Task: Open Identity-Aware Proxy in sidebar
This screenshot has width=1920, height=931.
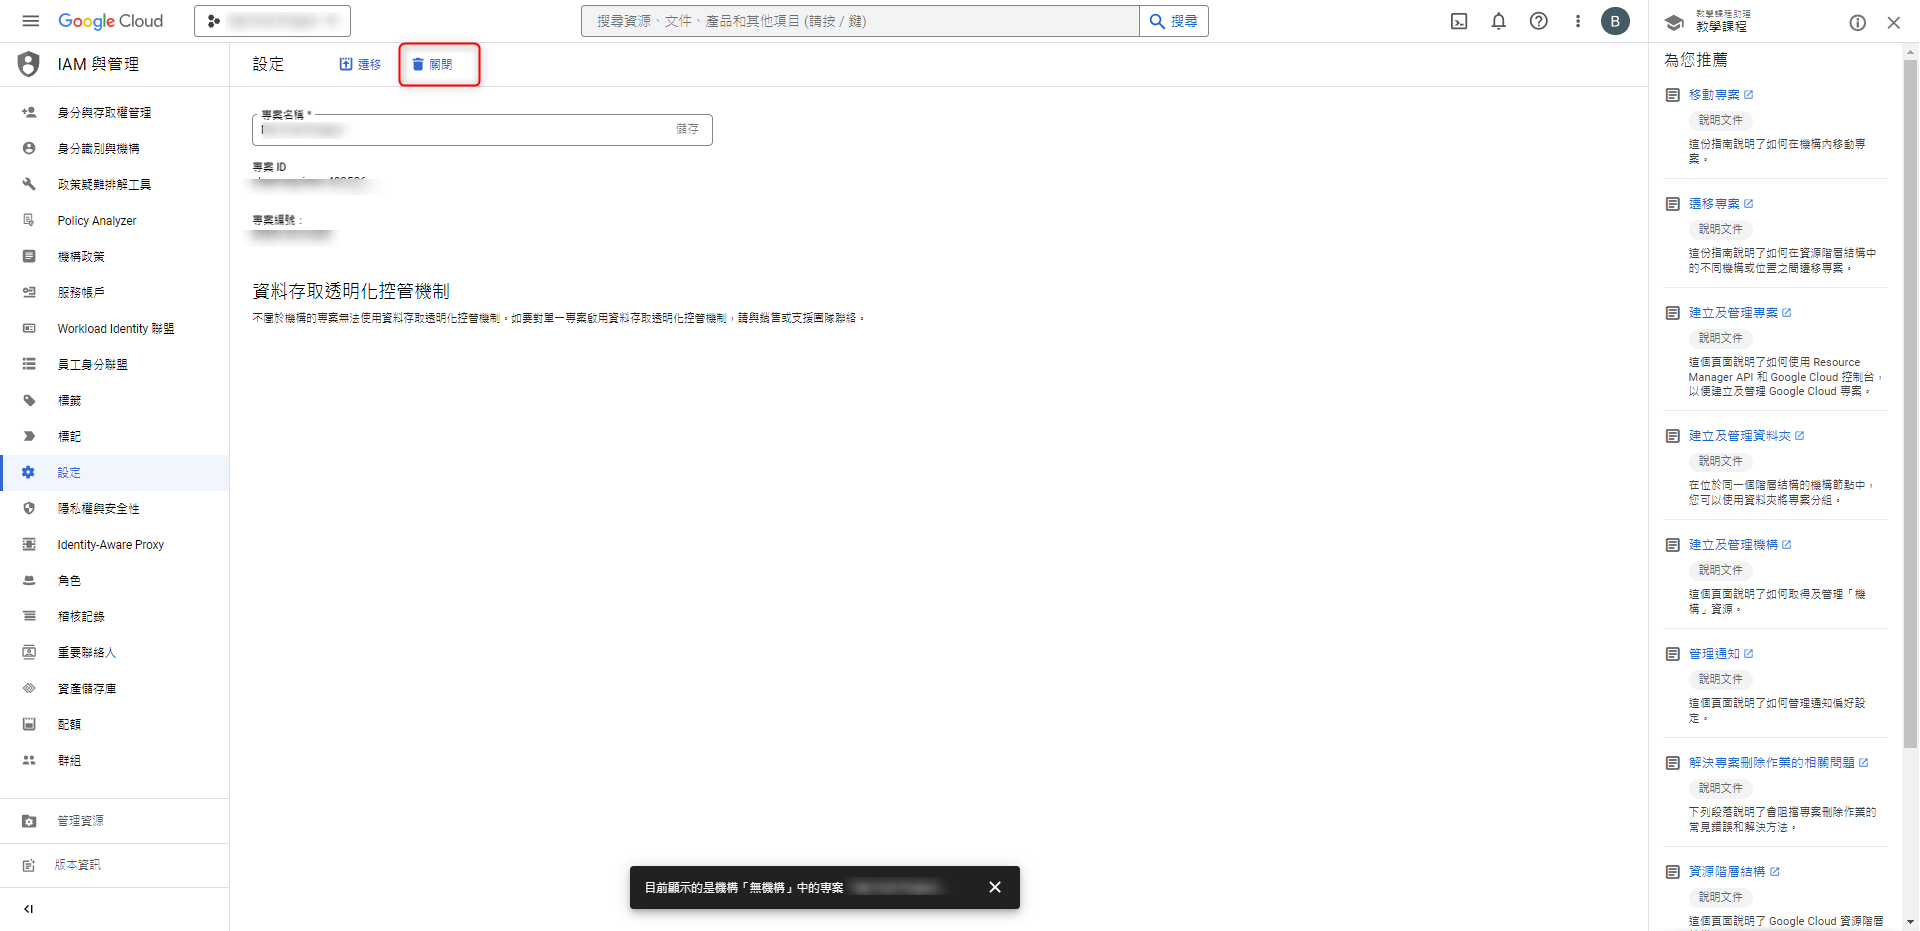Action: click(x=115, y=545)
